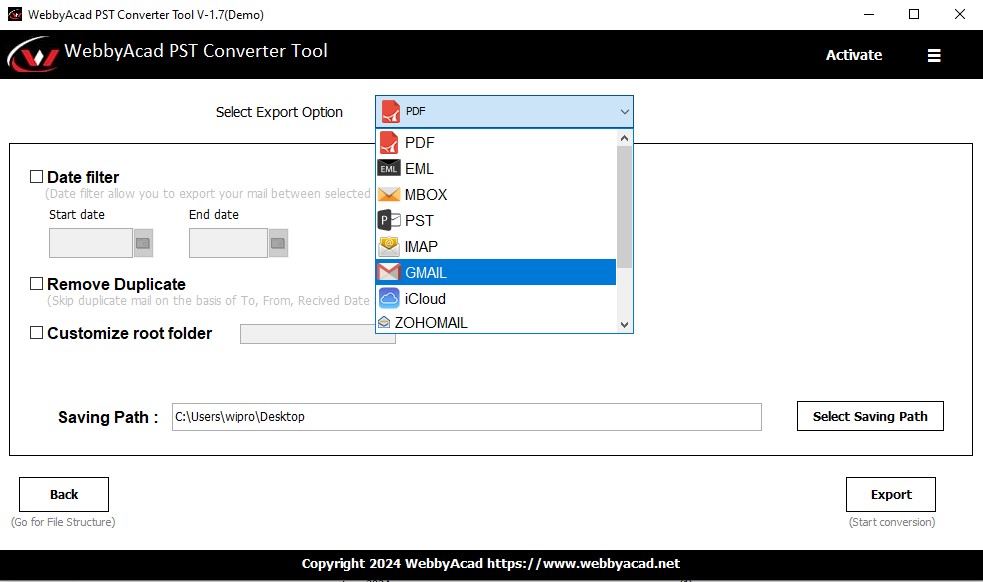Open the Start date calendar picker
Image resolution: width=983 pixels, height=582 pixels.
(143, 243)
